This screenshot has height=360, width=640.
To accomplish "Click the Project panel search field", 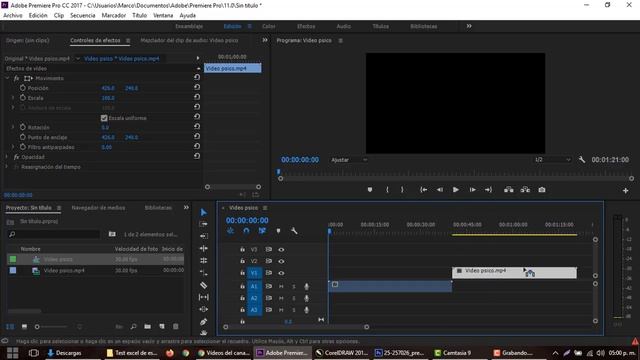I will 53,234.
